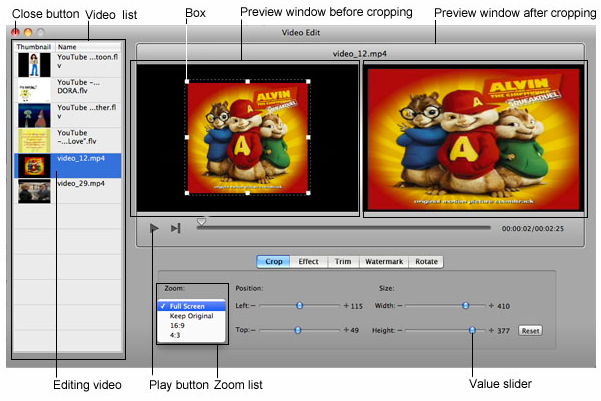This screenshot has width=601, height=401.
Task: Switch to the Crop tab
Action: 274,261
